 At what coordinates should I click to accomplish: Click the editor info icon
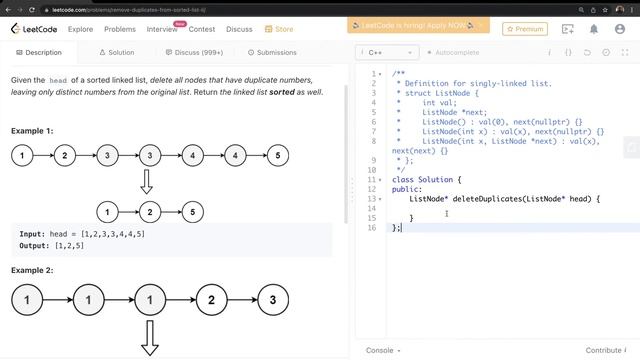pyautogui.click(x=549, y=52)
